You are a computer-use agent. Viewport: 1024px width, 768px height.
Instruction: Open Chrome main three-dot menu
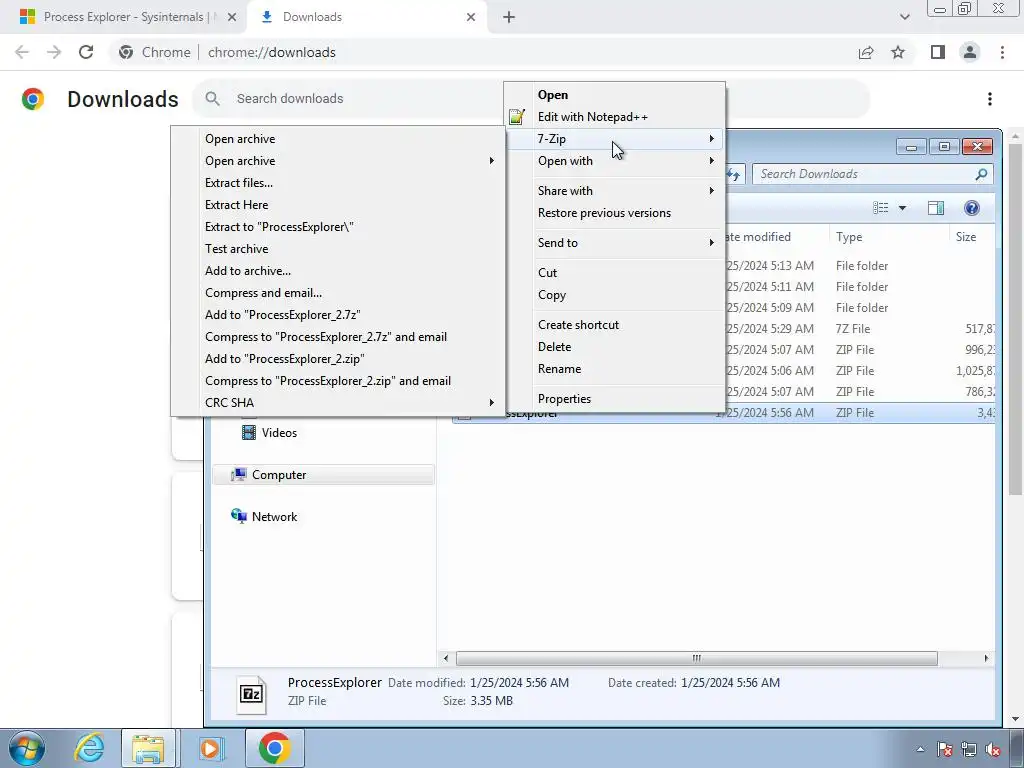pos(1002,52)
